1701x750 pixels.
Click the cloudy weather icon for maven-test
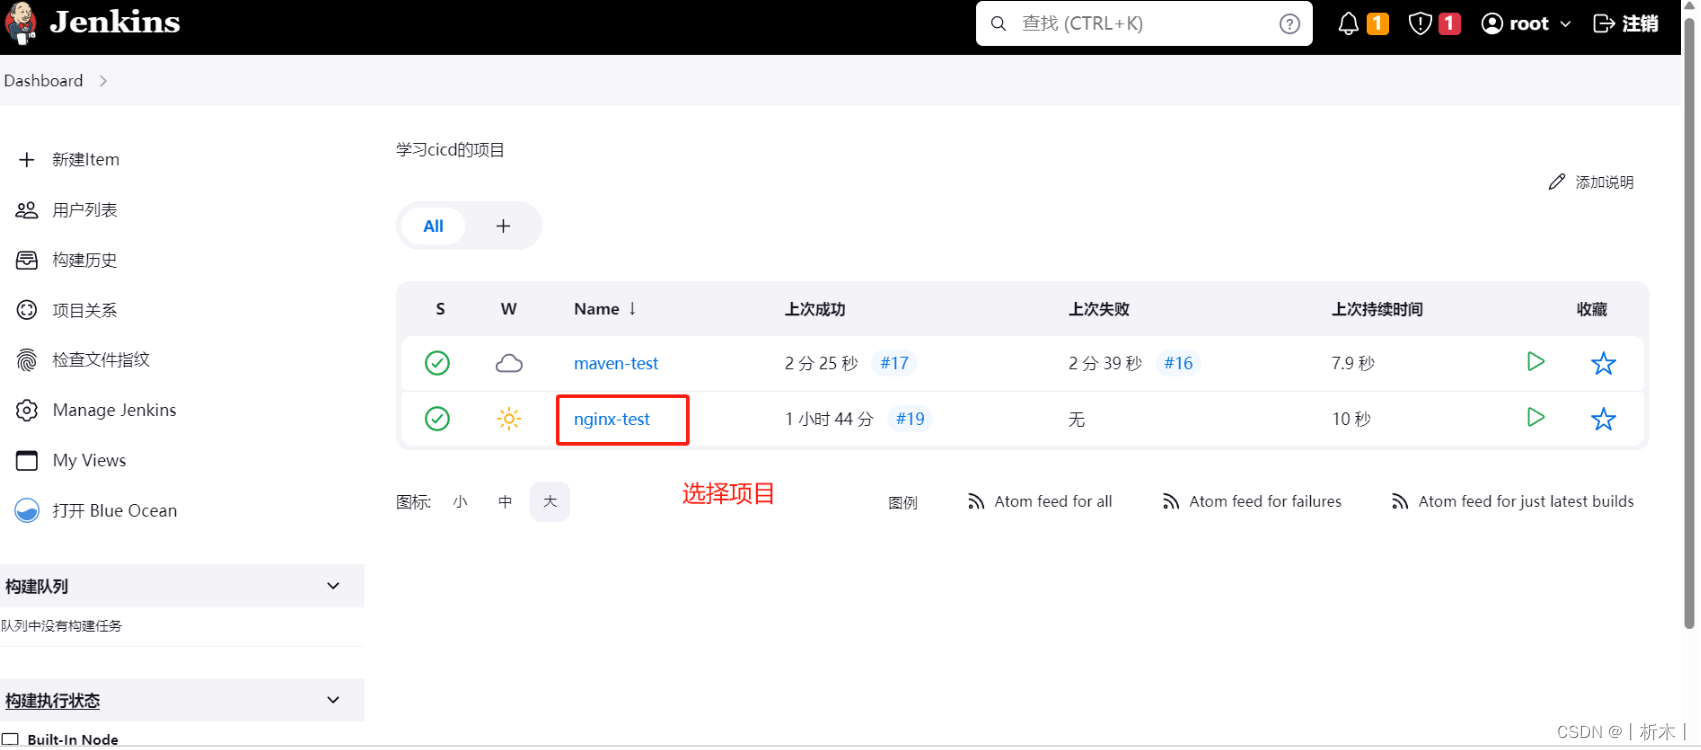[509, 363]
